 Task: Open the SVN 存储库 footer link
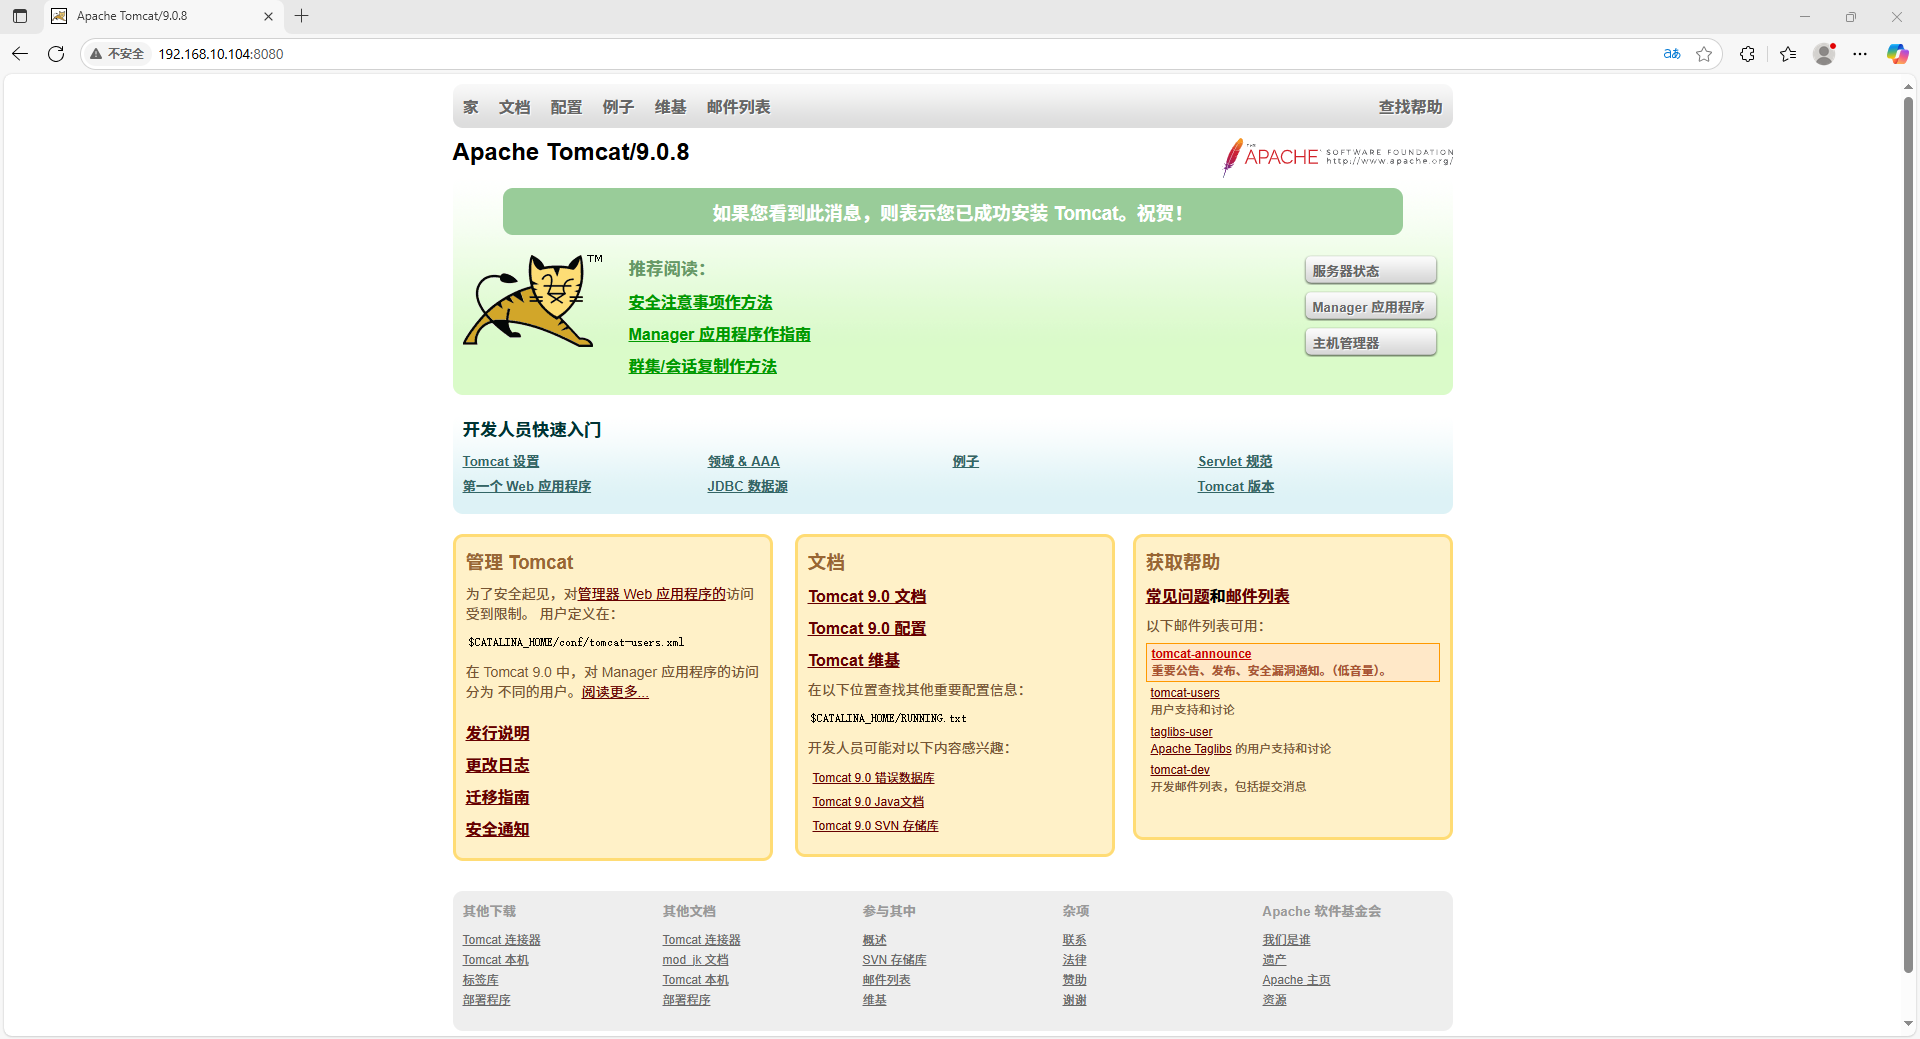894,960
